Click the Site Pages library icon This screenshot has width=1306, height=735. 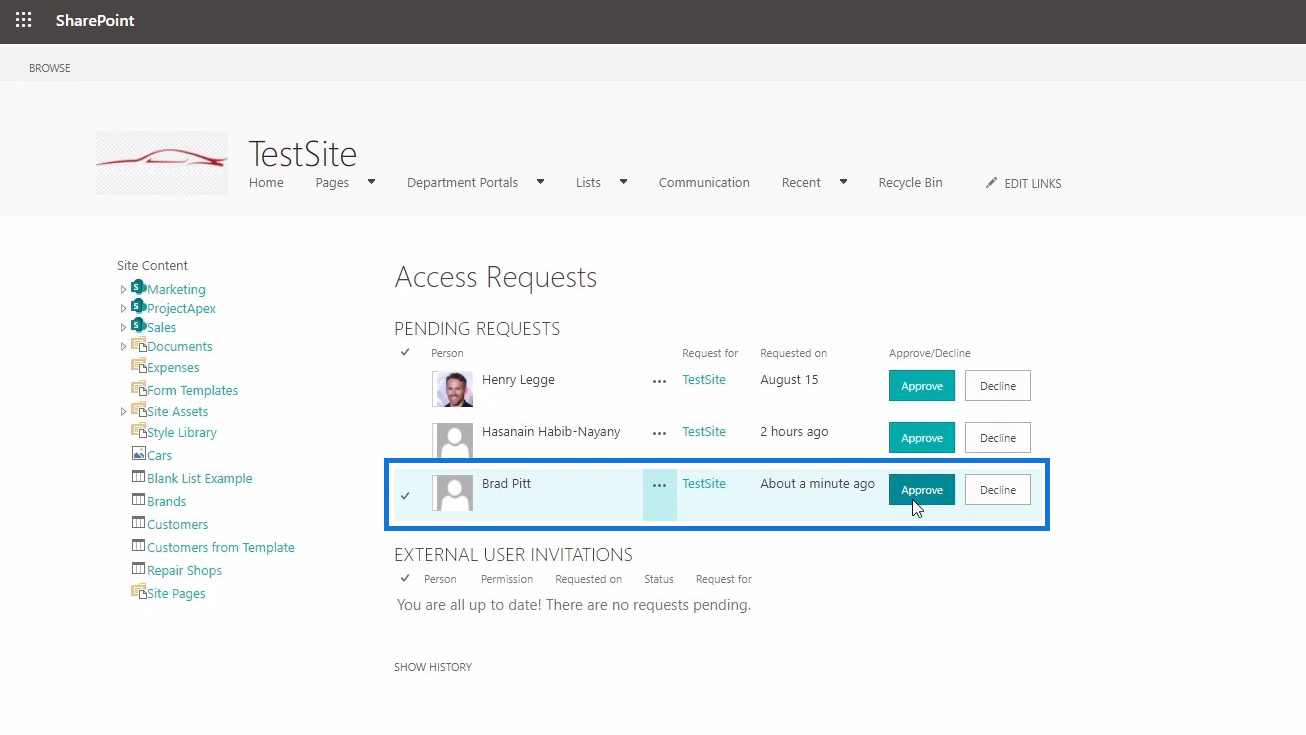tap(139, 592)
